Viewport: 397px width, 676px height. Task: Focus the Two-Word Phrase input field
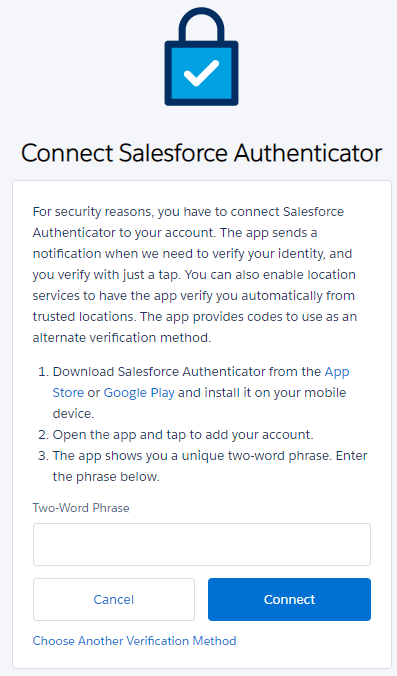click(202, 545)
